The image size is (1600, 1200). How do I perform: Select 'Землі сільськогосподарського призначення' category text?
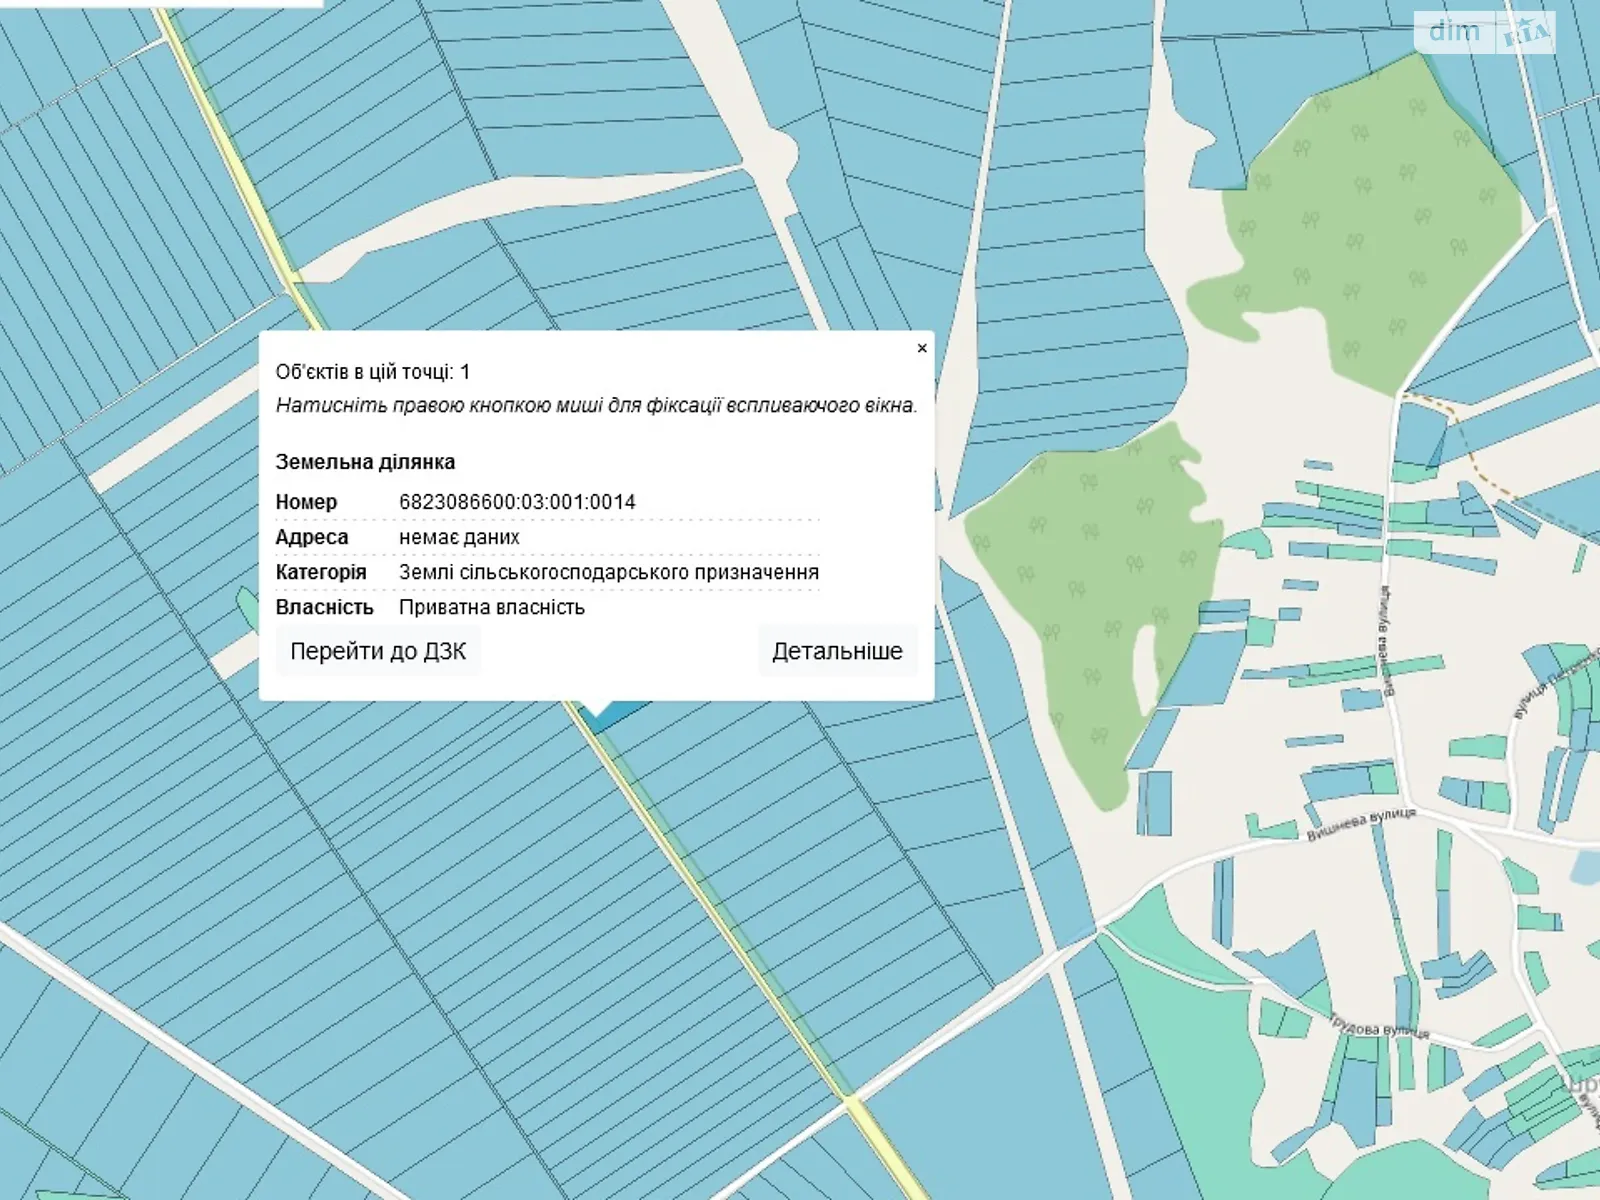click(609, 572)
